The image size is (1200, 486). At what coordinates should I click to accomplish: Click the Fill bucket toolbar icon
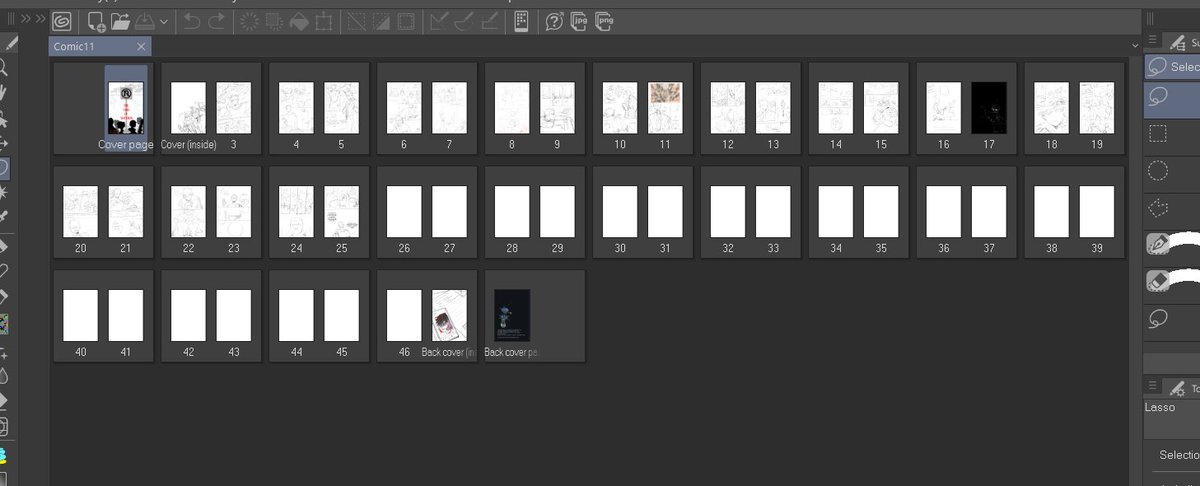pyautogui.click(x=298, y=21)
